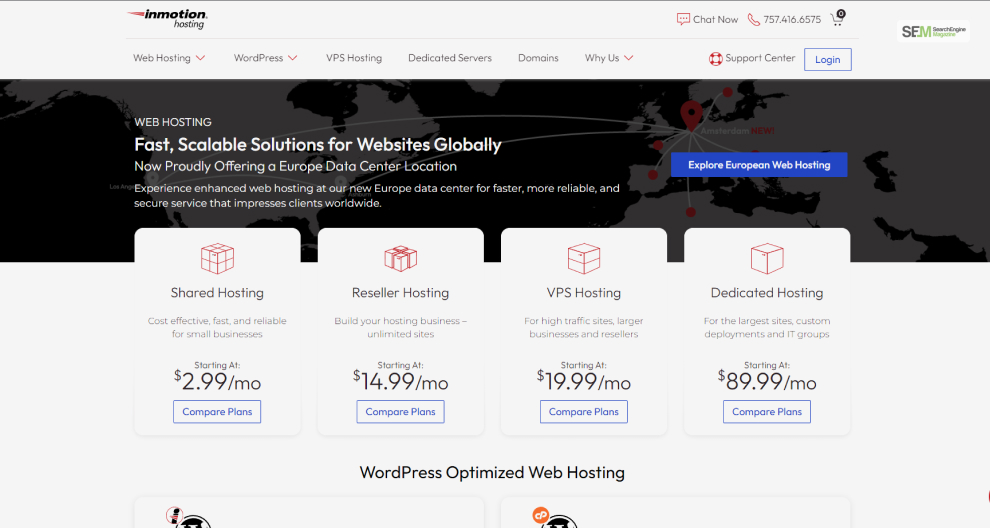
Task: Expand the Why Us dropdown arrow
Action: click(x=628, y=57)
